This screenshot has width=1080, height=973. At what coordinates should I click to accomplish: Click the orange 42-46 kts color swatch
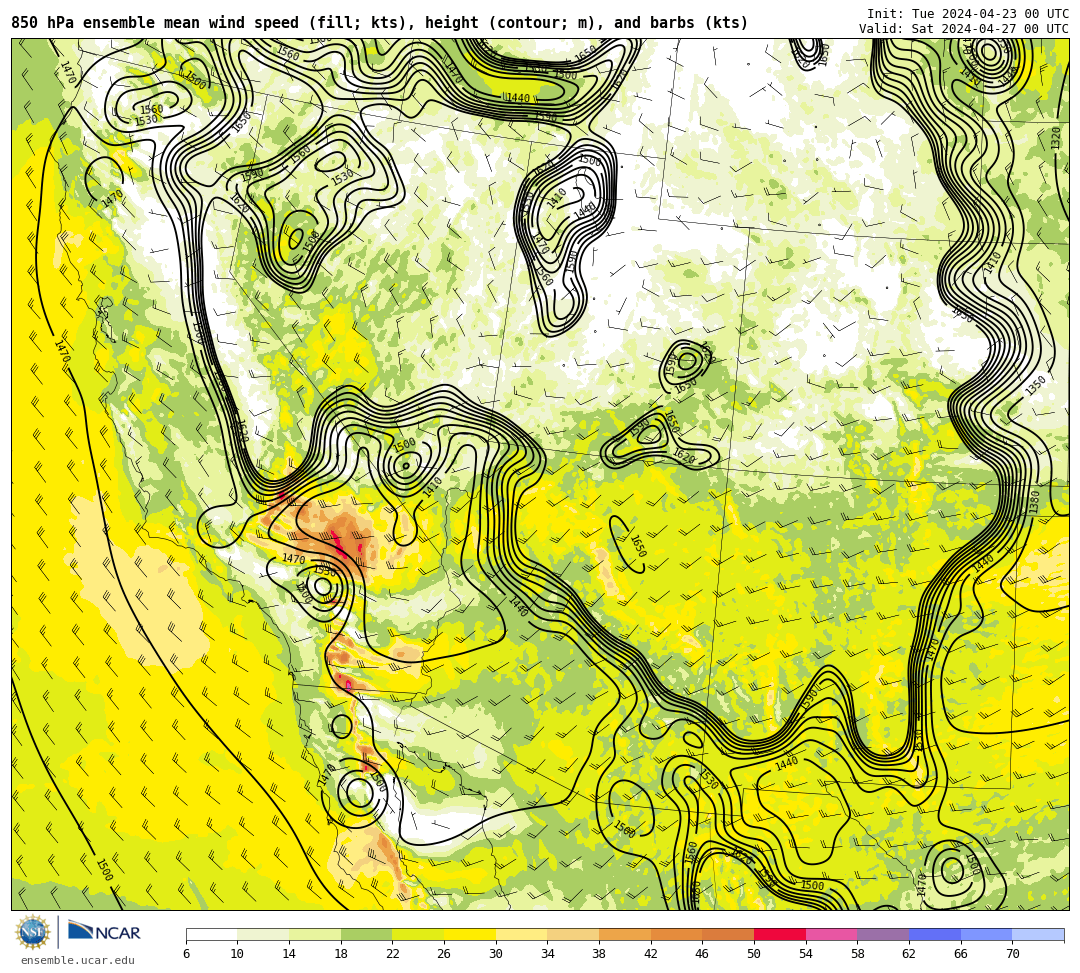(x=676, y=934)
